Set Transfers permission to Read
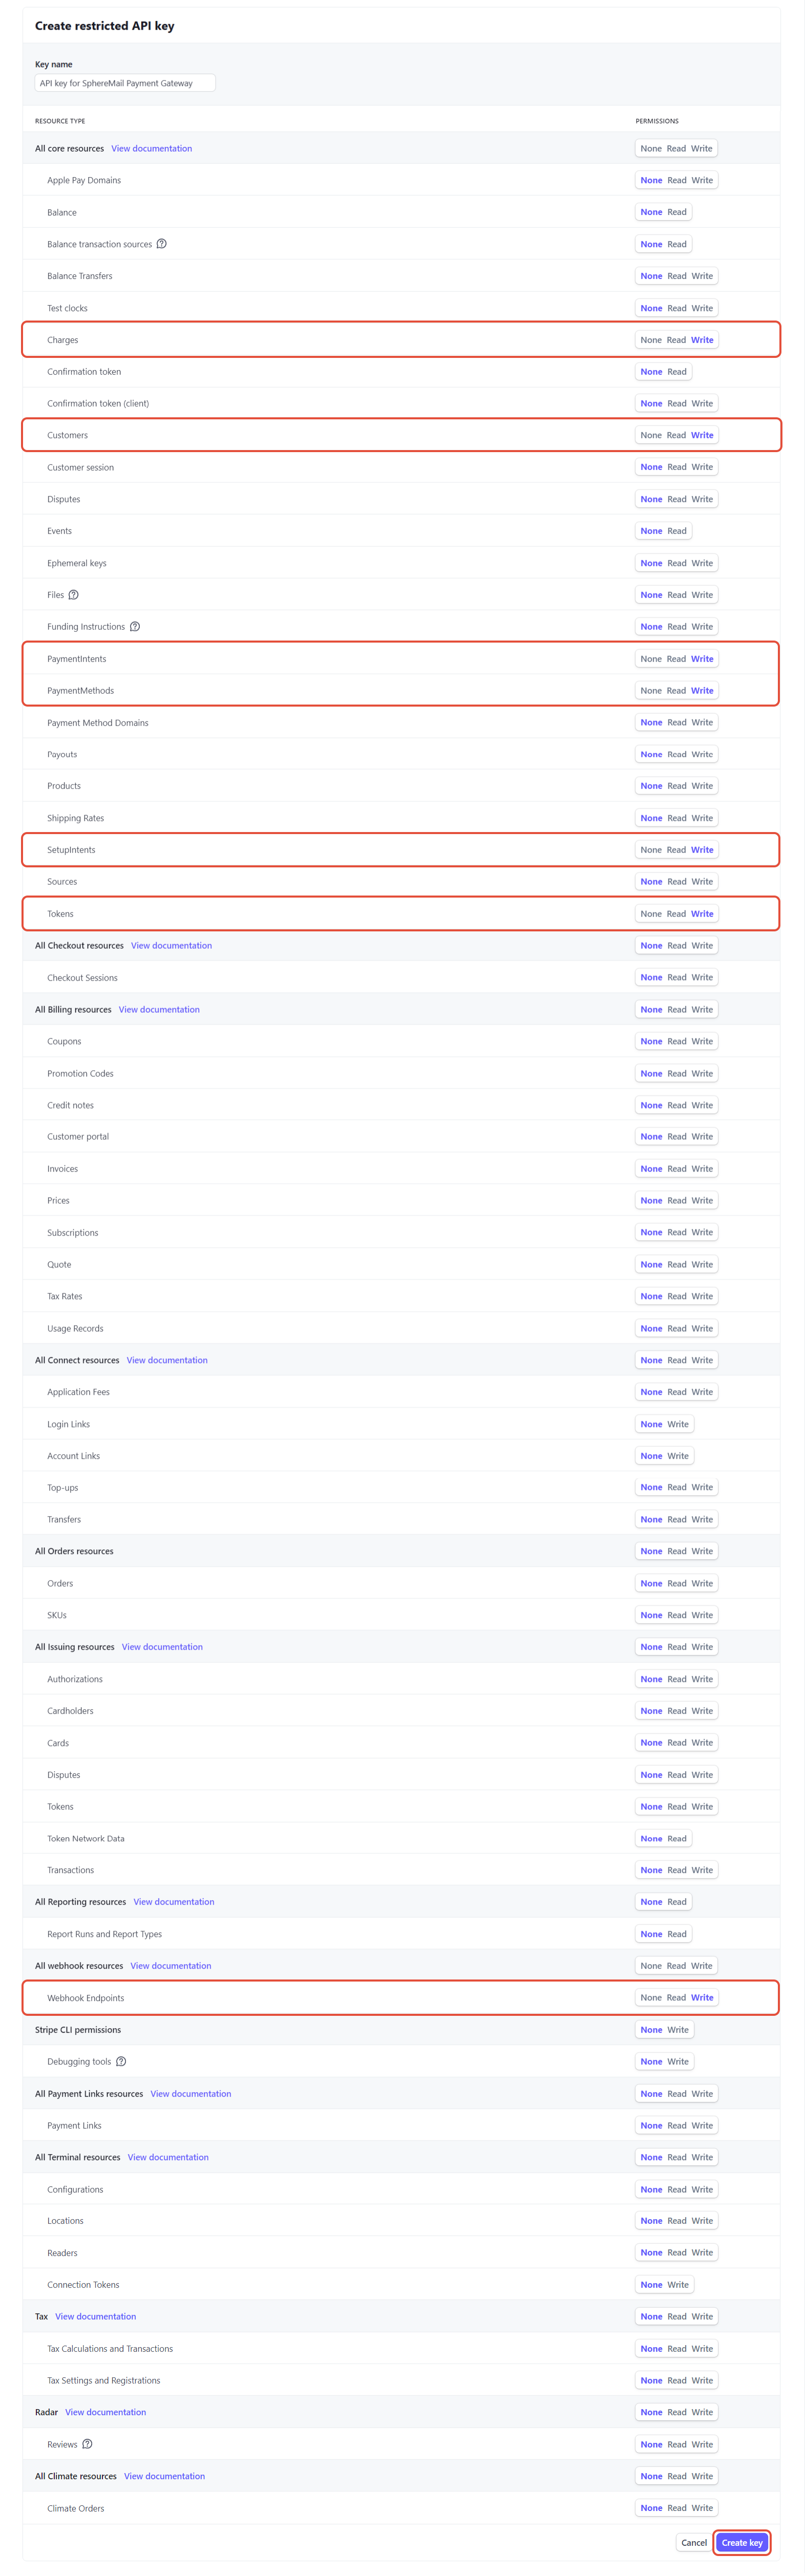 tap(677, 1519)
